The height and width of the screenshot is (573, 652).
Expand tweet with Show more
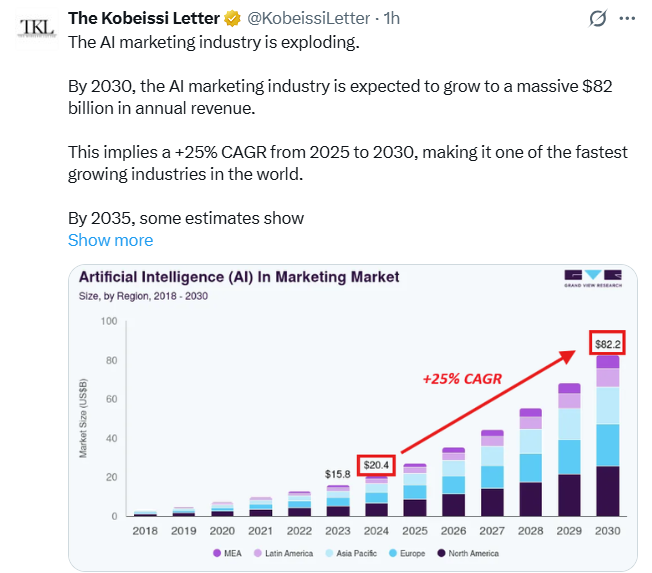pos(111,240)
